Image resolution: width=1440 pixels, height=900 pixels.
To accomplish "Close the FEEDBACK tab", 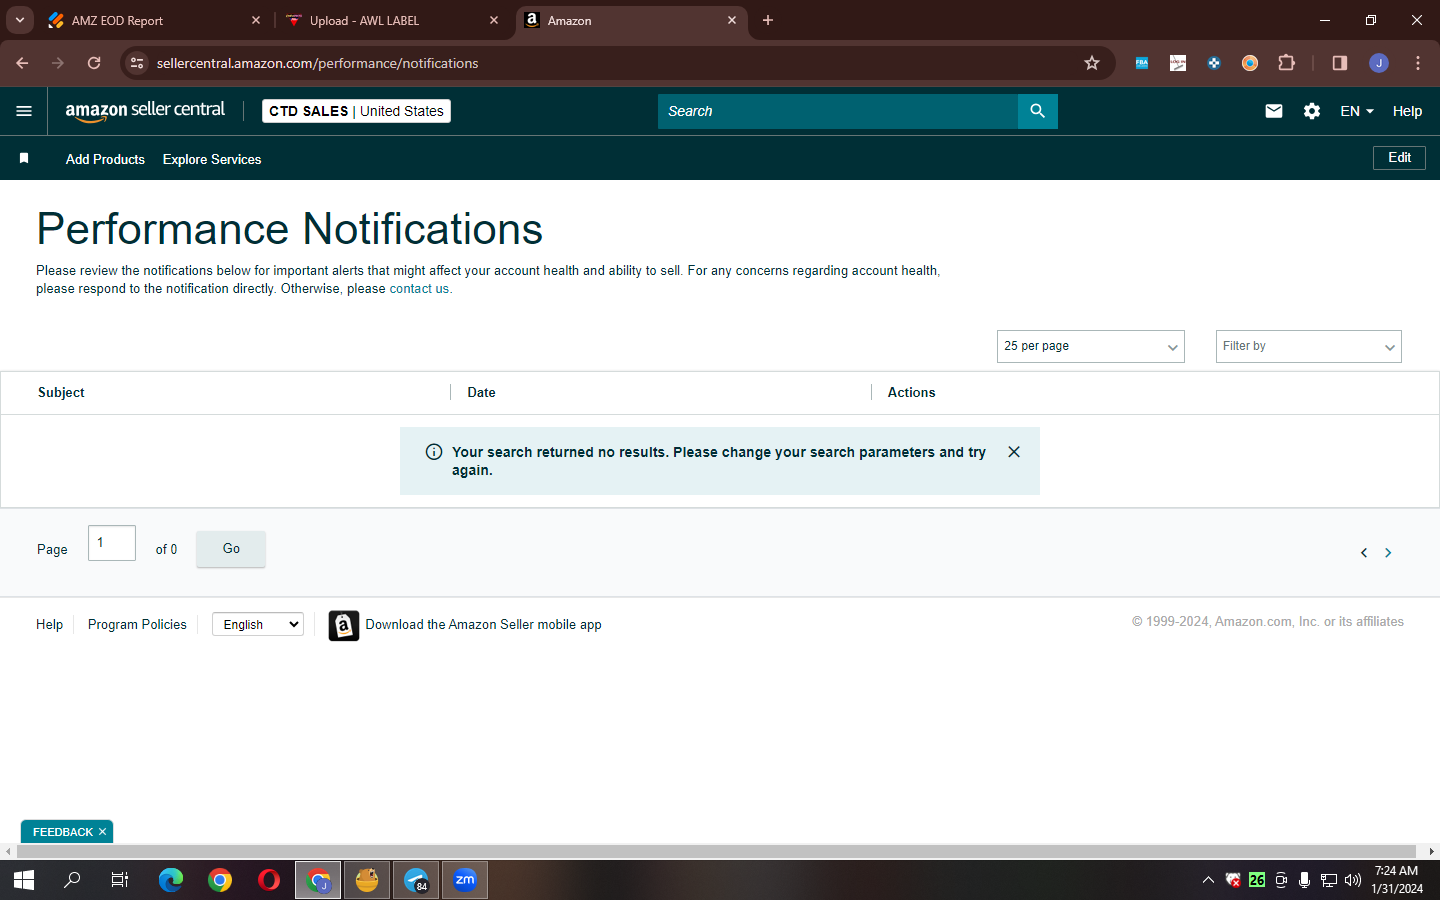I will coord(102,832).
